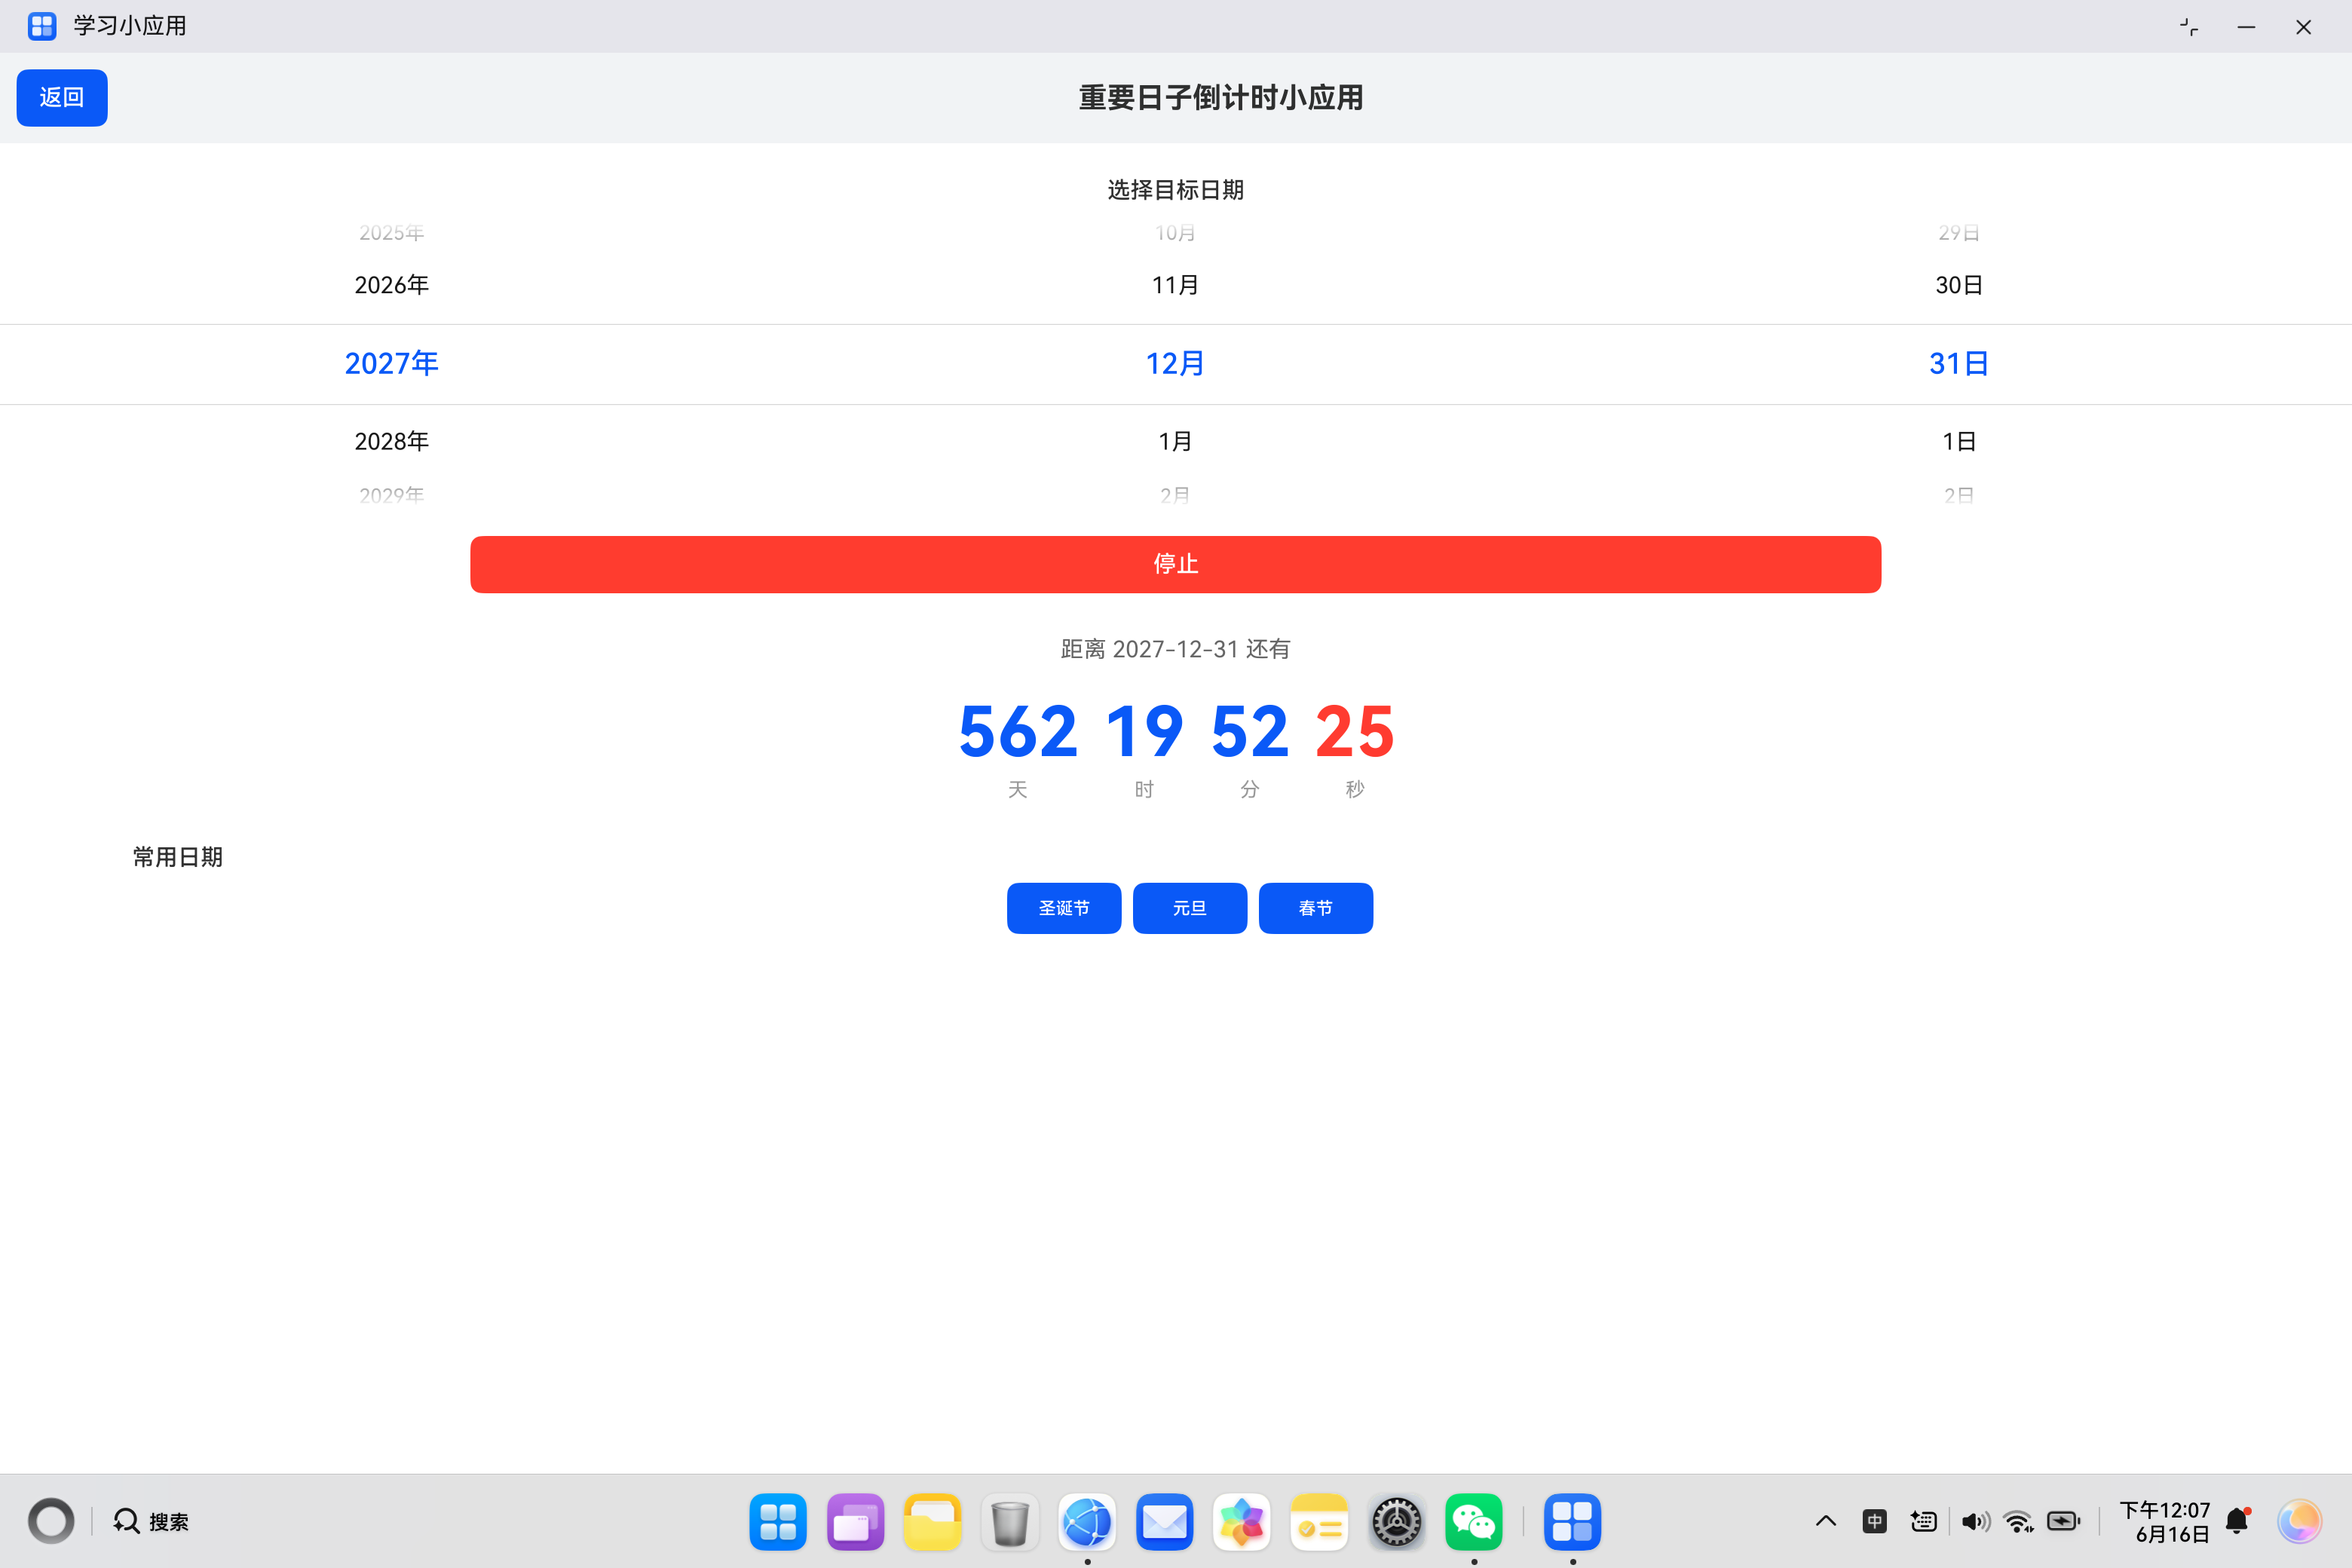Stop the countdown with 停止 button
The image size is (2352, 1568).
pos(1175,564)
